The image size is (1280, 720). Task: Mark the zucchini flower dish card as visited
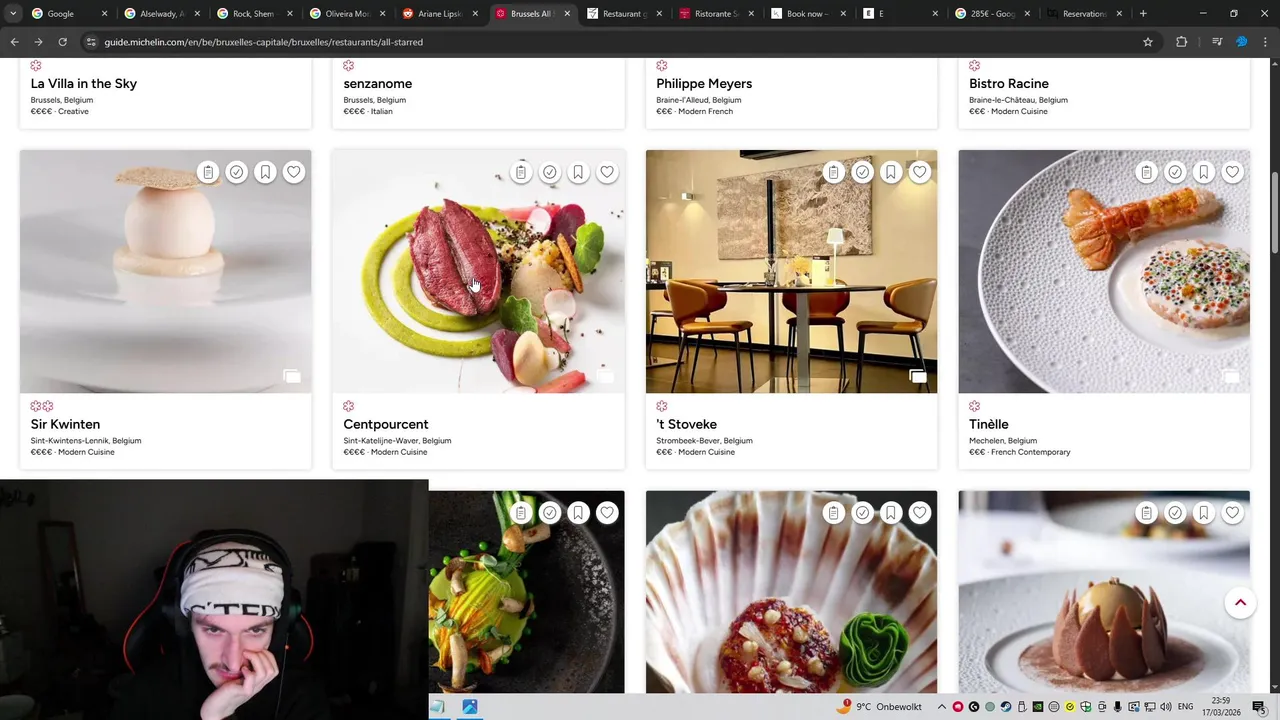[549, 513]
